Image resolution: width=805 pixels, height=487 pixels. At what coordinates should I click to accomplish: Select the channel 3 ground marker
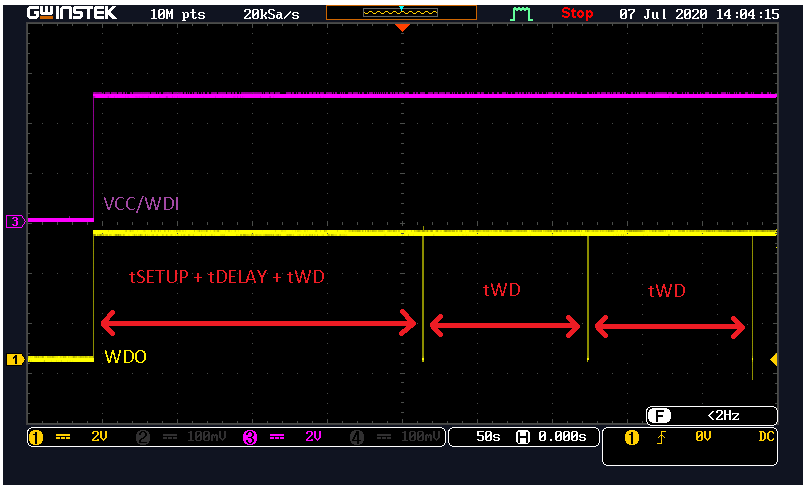(15, 222)
